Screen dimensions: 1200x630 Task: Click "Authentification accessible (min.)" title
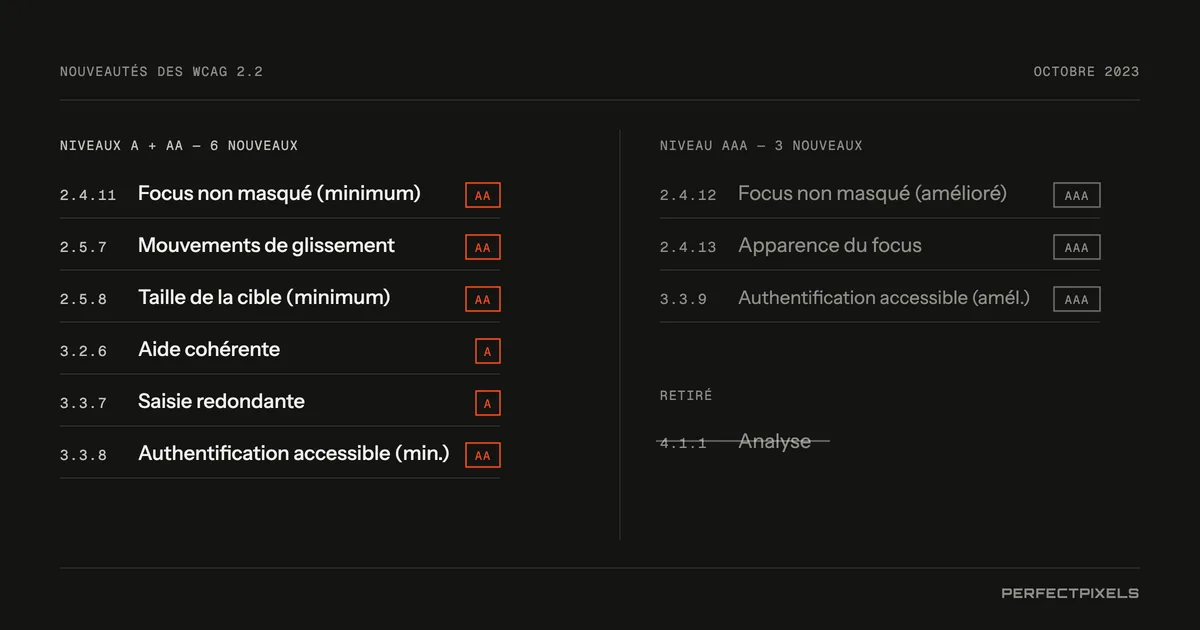(294, 454)
